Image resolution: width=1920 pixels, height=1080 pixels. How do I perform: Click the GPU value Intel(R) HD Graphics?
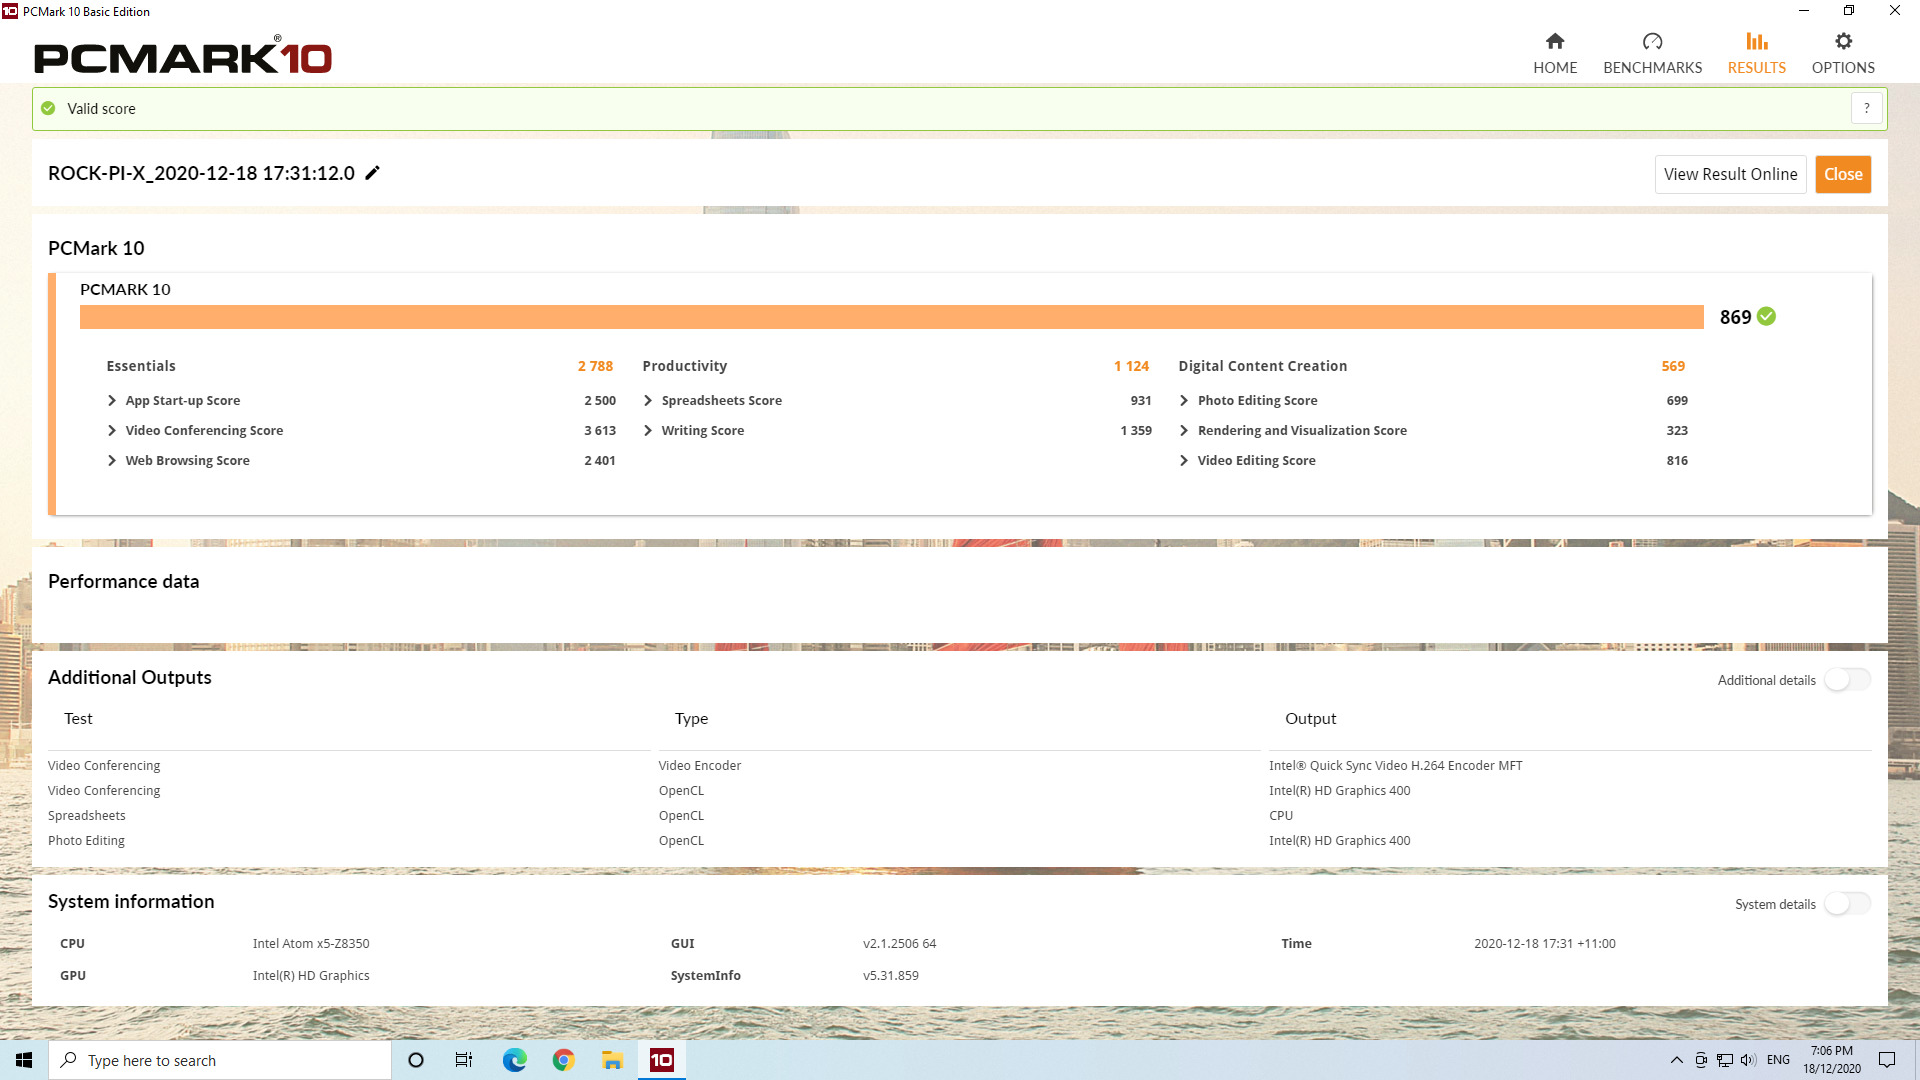311,976
